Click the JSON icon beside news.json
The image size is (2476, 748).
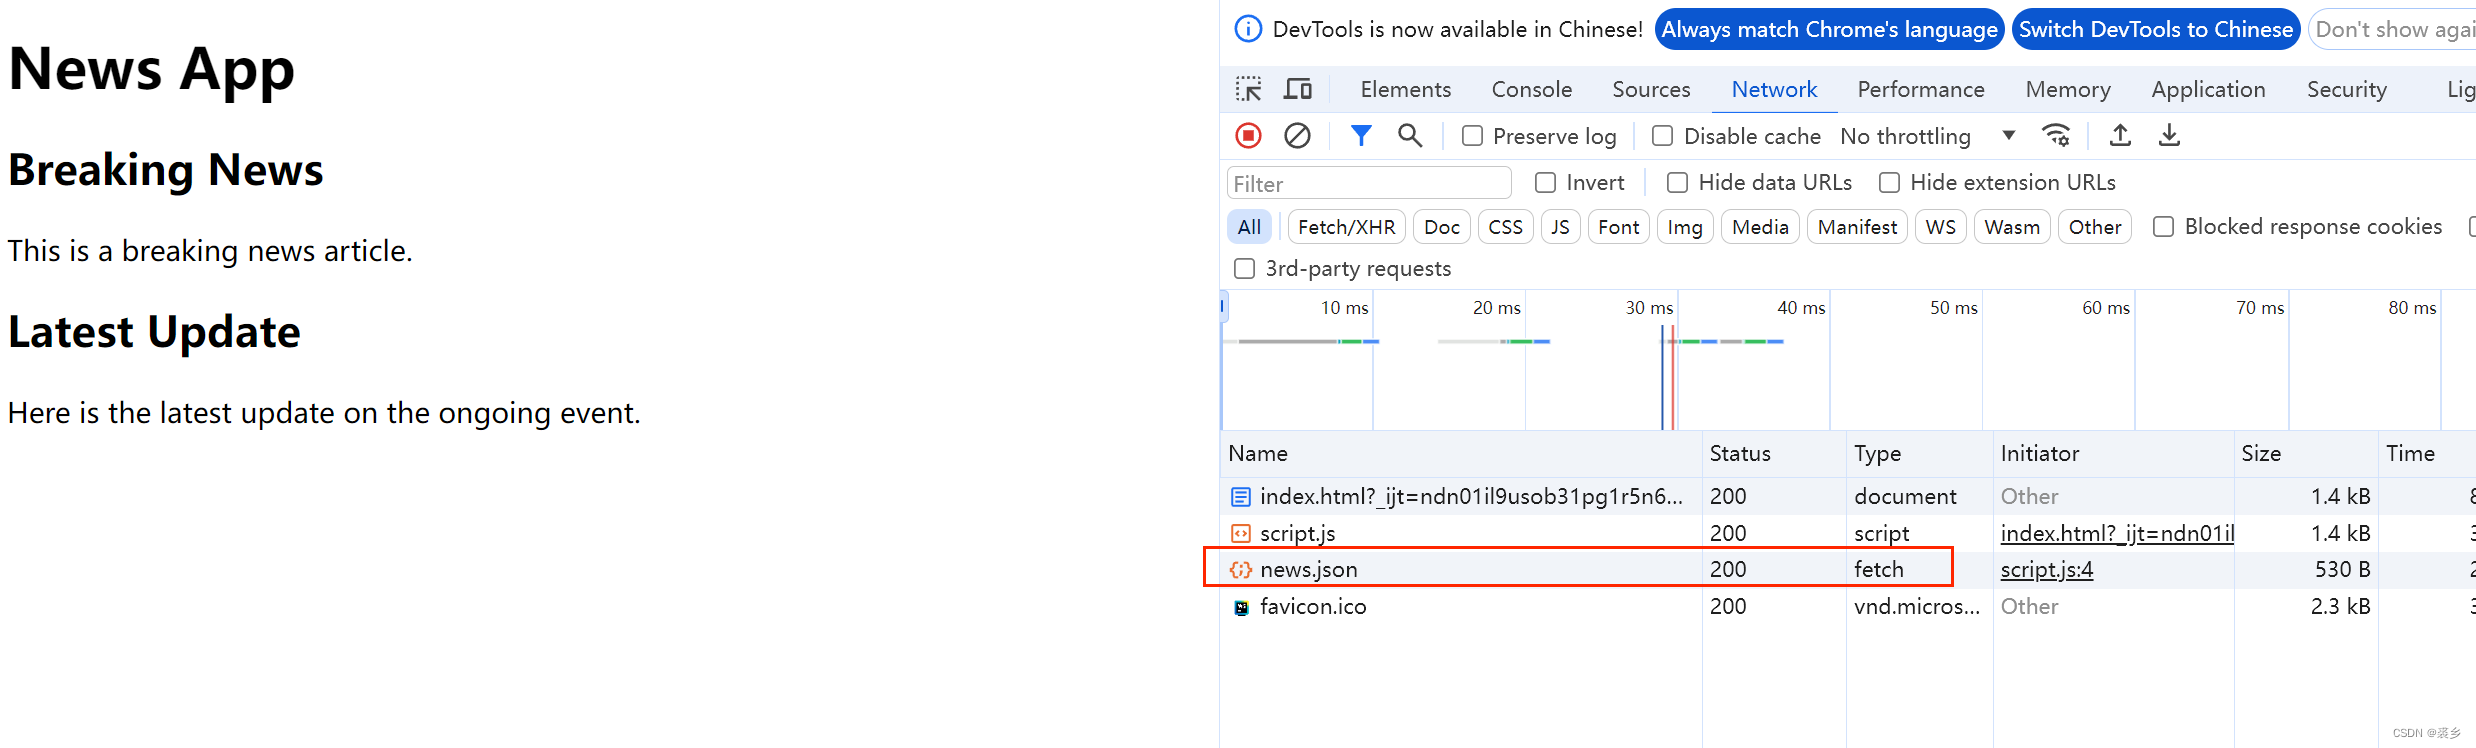click(1241, 570)
